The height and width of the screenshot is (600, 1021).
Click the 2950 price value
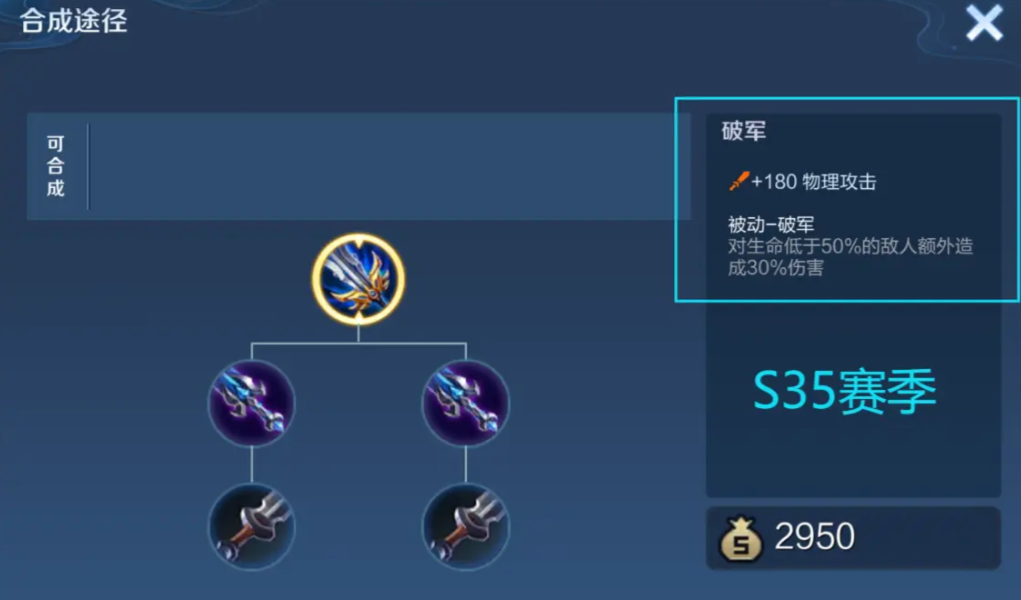tap(815, 537)
